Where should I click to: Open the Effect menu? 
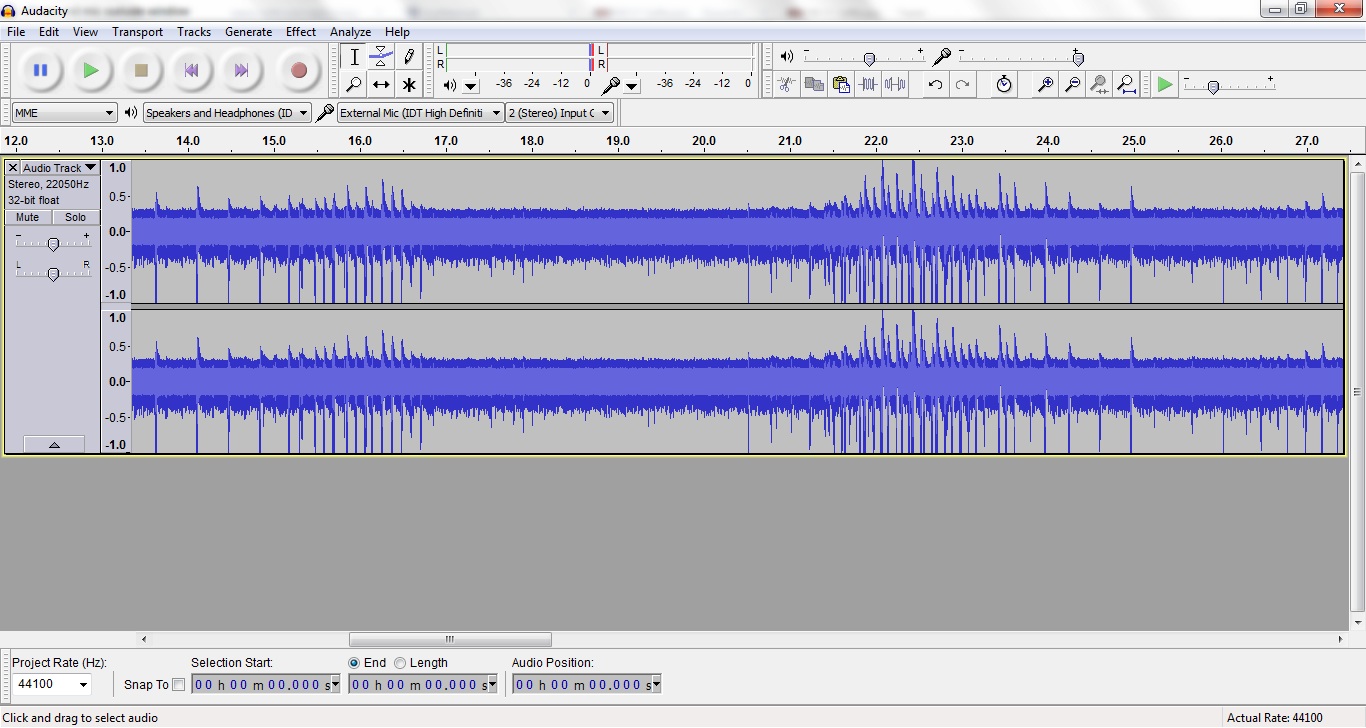point(300,32)
